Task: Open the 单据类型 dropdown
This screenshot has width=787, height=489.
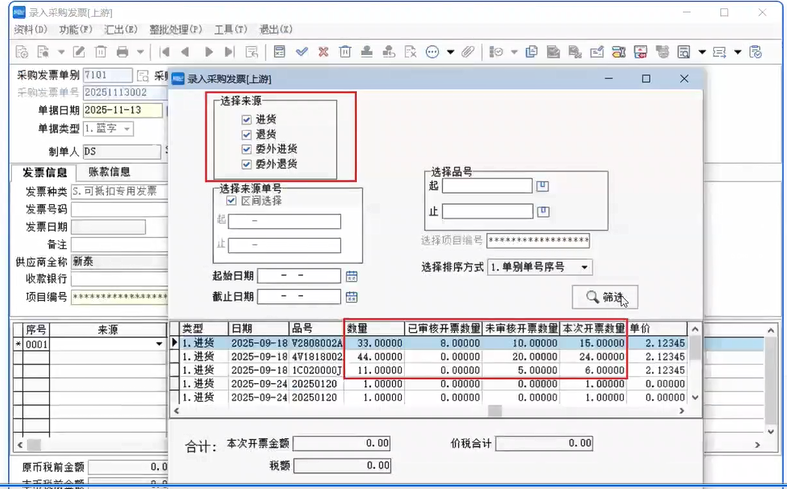Action: (127, 129)
